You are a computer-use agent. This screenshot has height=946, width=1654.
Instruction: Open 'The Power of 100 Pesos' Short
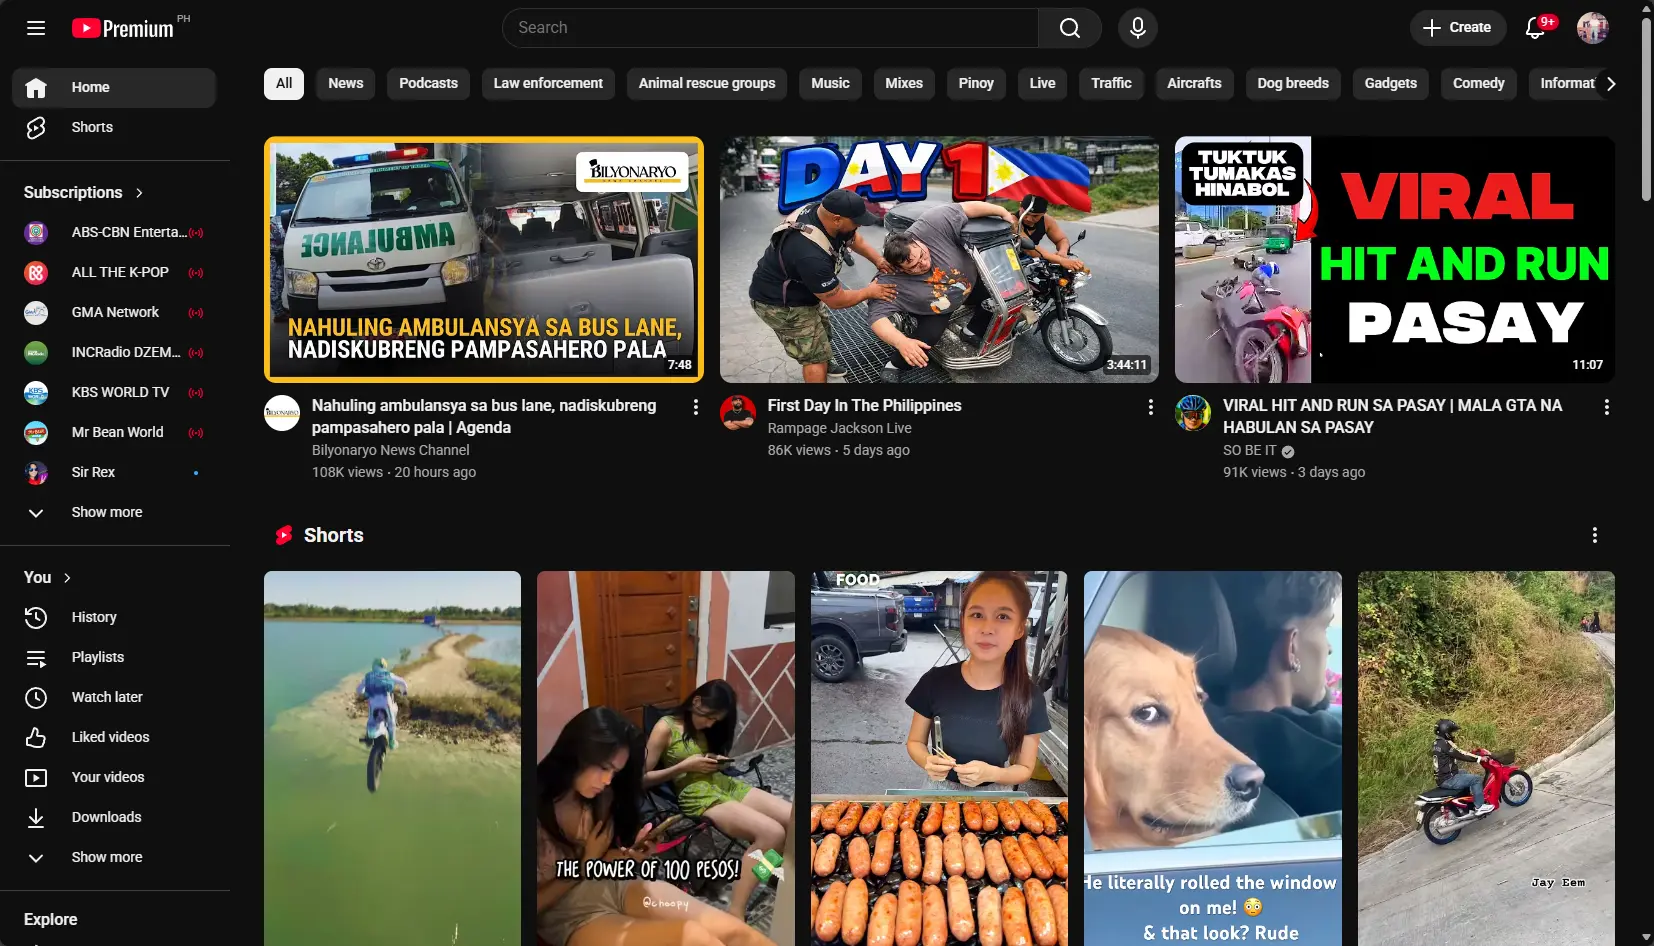(666, 758)
